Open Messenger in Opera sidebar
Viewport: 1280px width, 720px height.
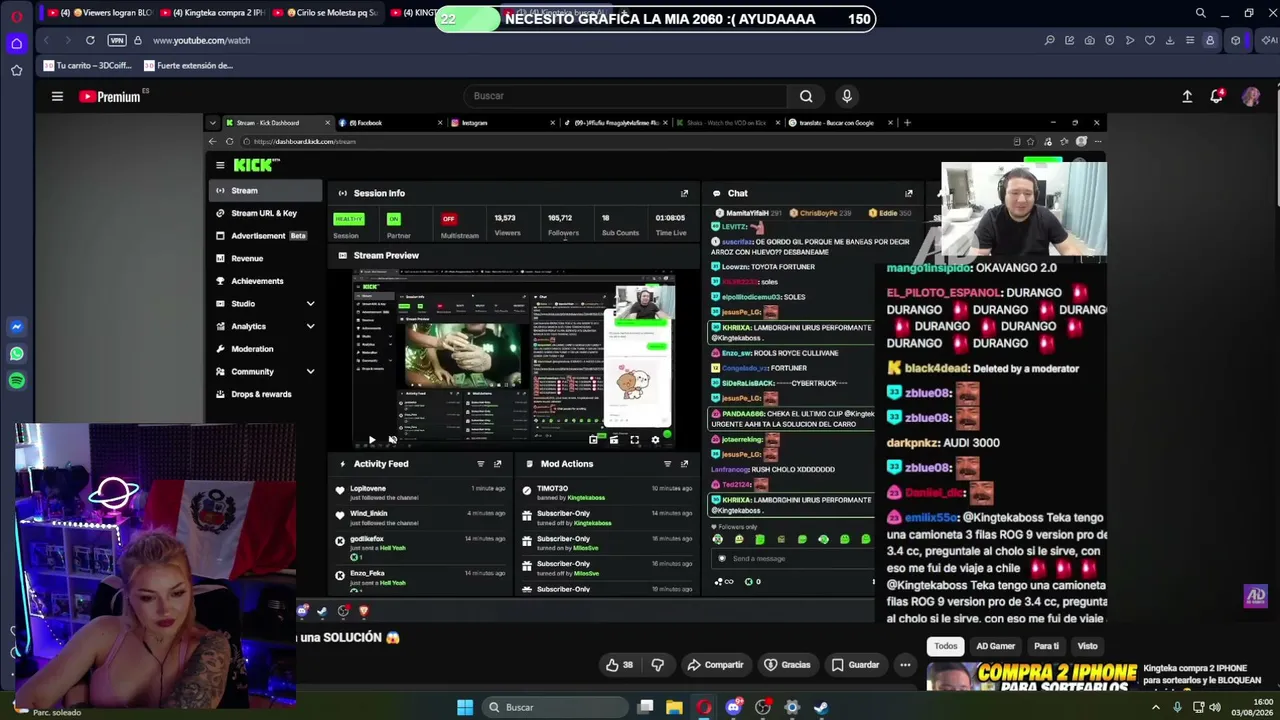[16, 327]
